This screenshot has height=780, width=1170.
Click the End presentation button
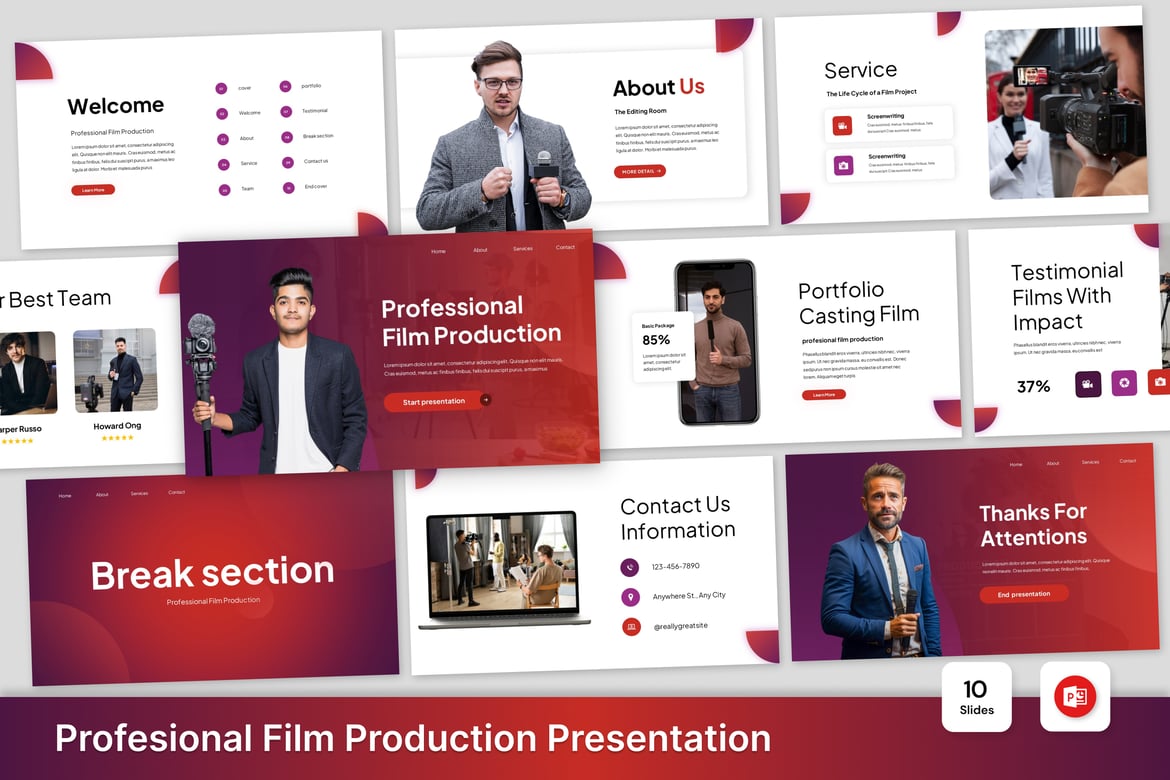coord(1024,594)
